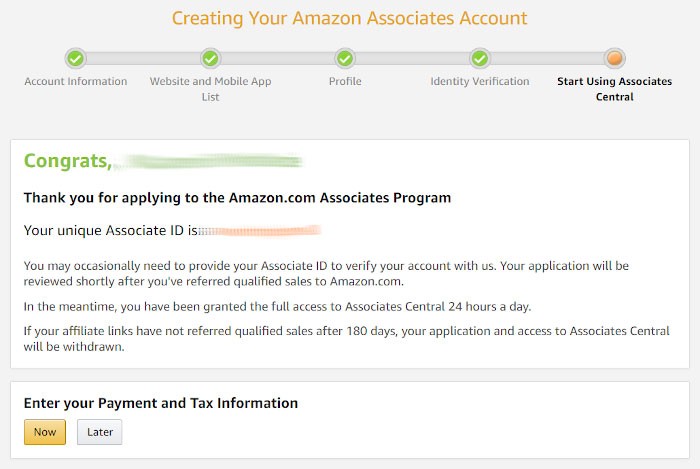This screenshot has height=469, width=700.
Task: Click the Thank you for applying heading
Action: click(237, 198)
